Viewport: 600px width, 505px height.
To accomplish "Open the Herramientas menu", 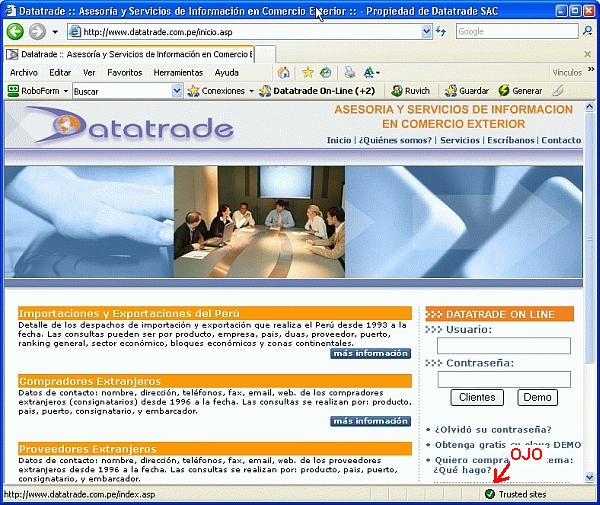I will (x=178, y=72).
